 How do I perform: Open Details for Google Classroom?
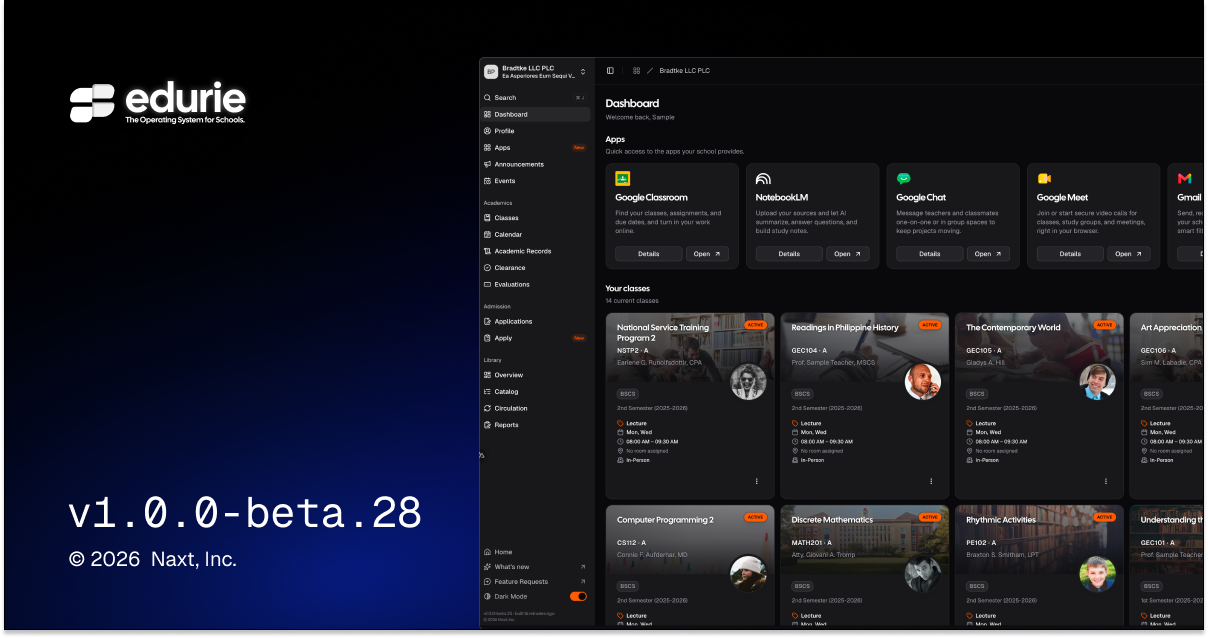(649, 254)
